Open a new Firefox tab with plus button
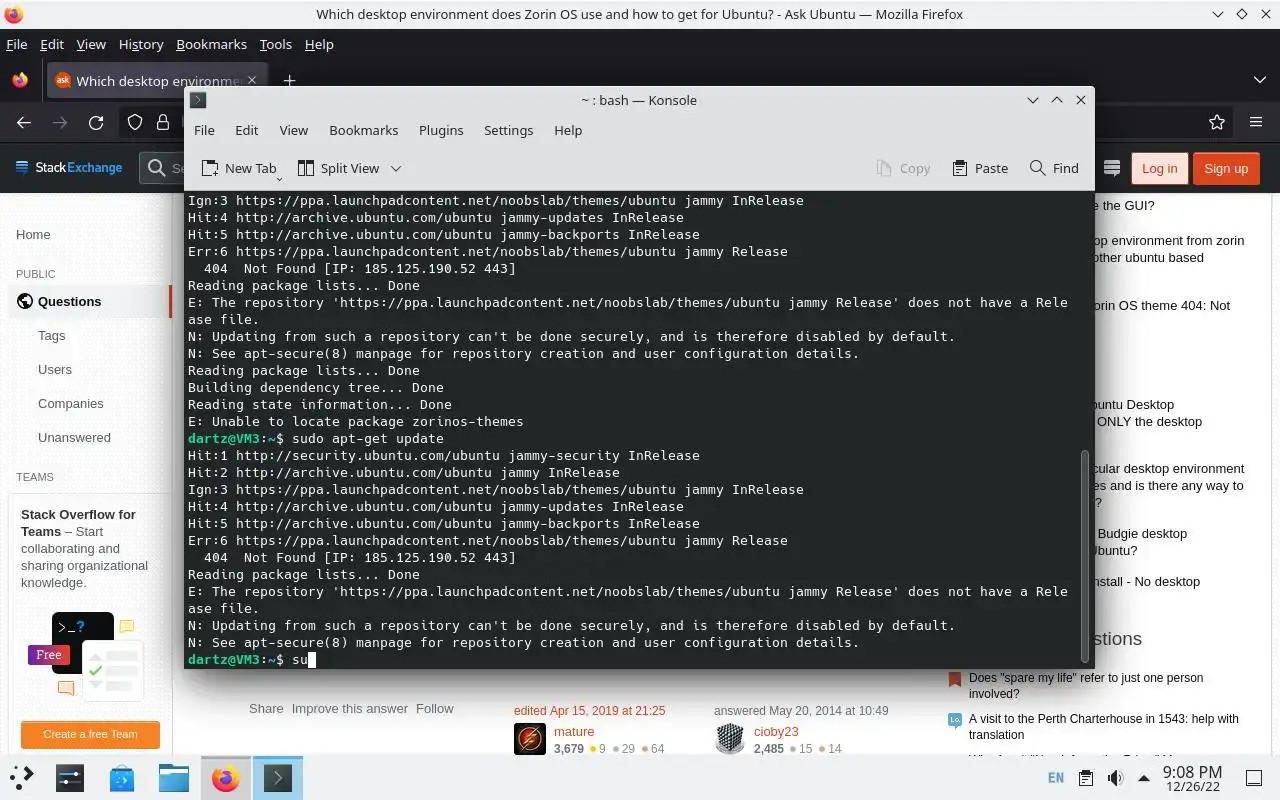 (x=289, y=81)
